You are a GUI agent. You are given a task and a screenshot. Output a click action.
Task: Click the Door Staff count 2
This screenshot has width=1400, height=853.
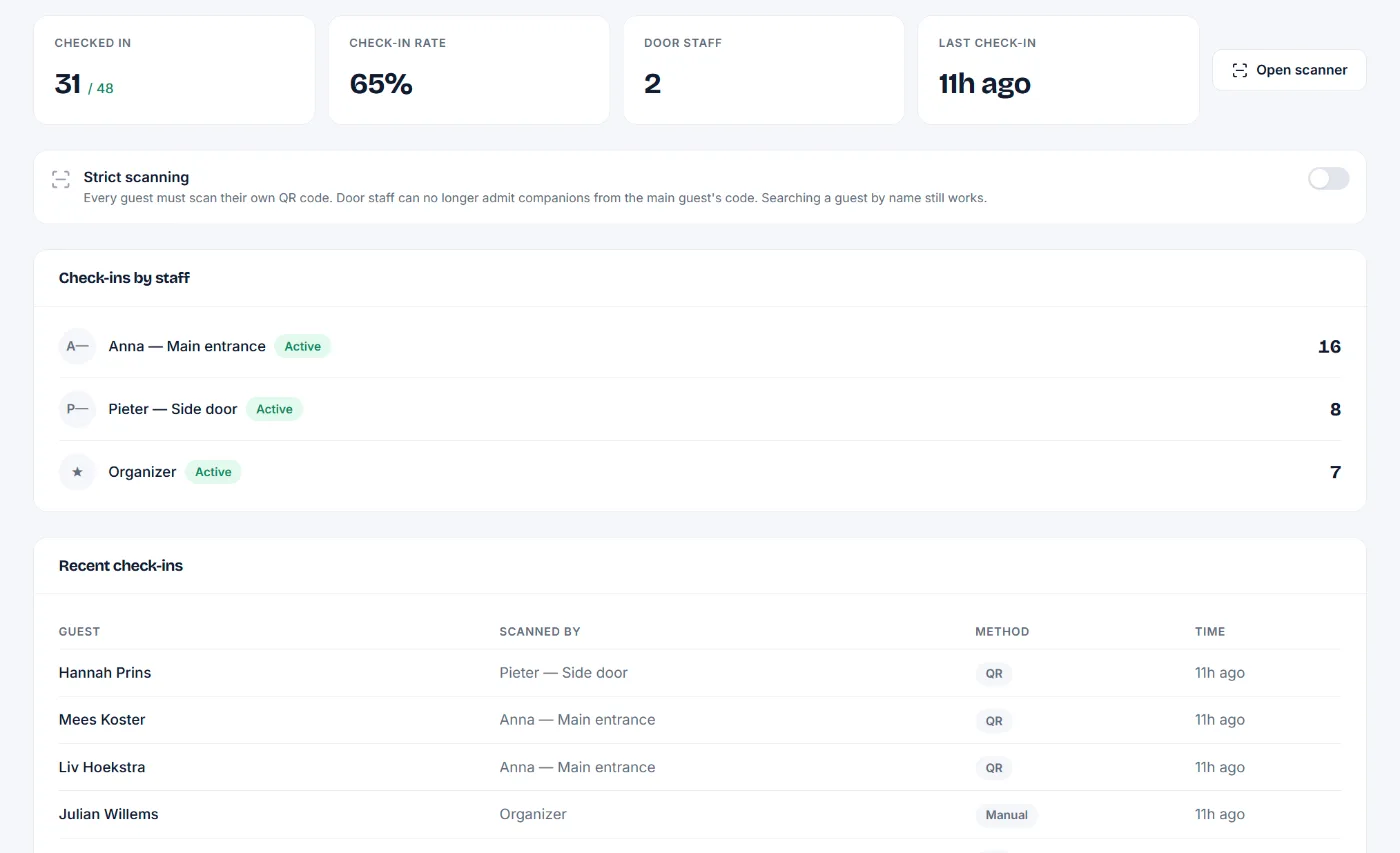[652, 84]
